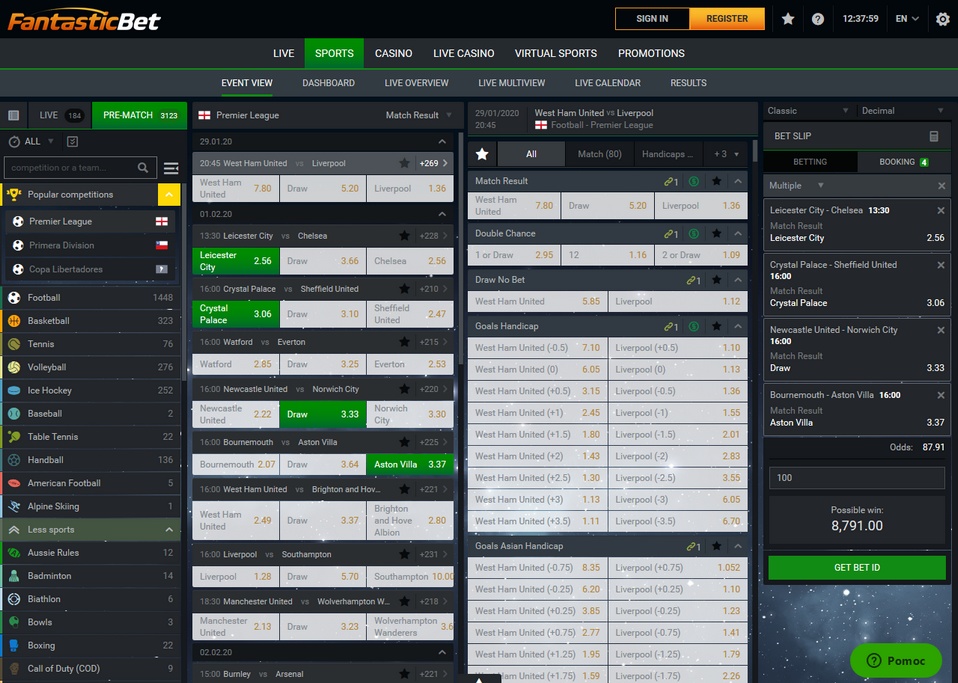
Task: Click the GET BET ID button
Action: click(857, 568)
